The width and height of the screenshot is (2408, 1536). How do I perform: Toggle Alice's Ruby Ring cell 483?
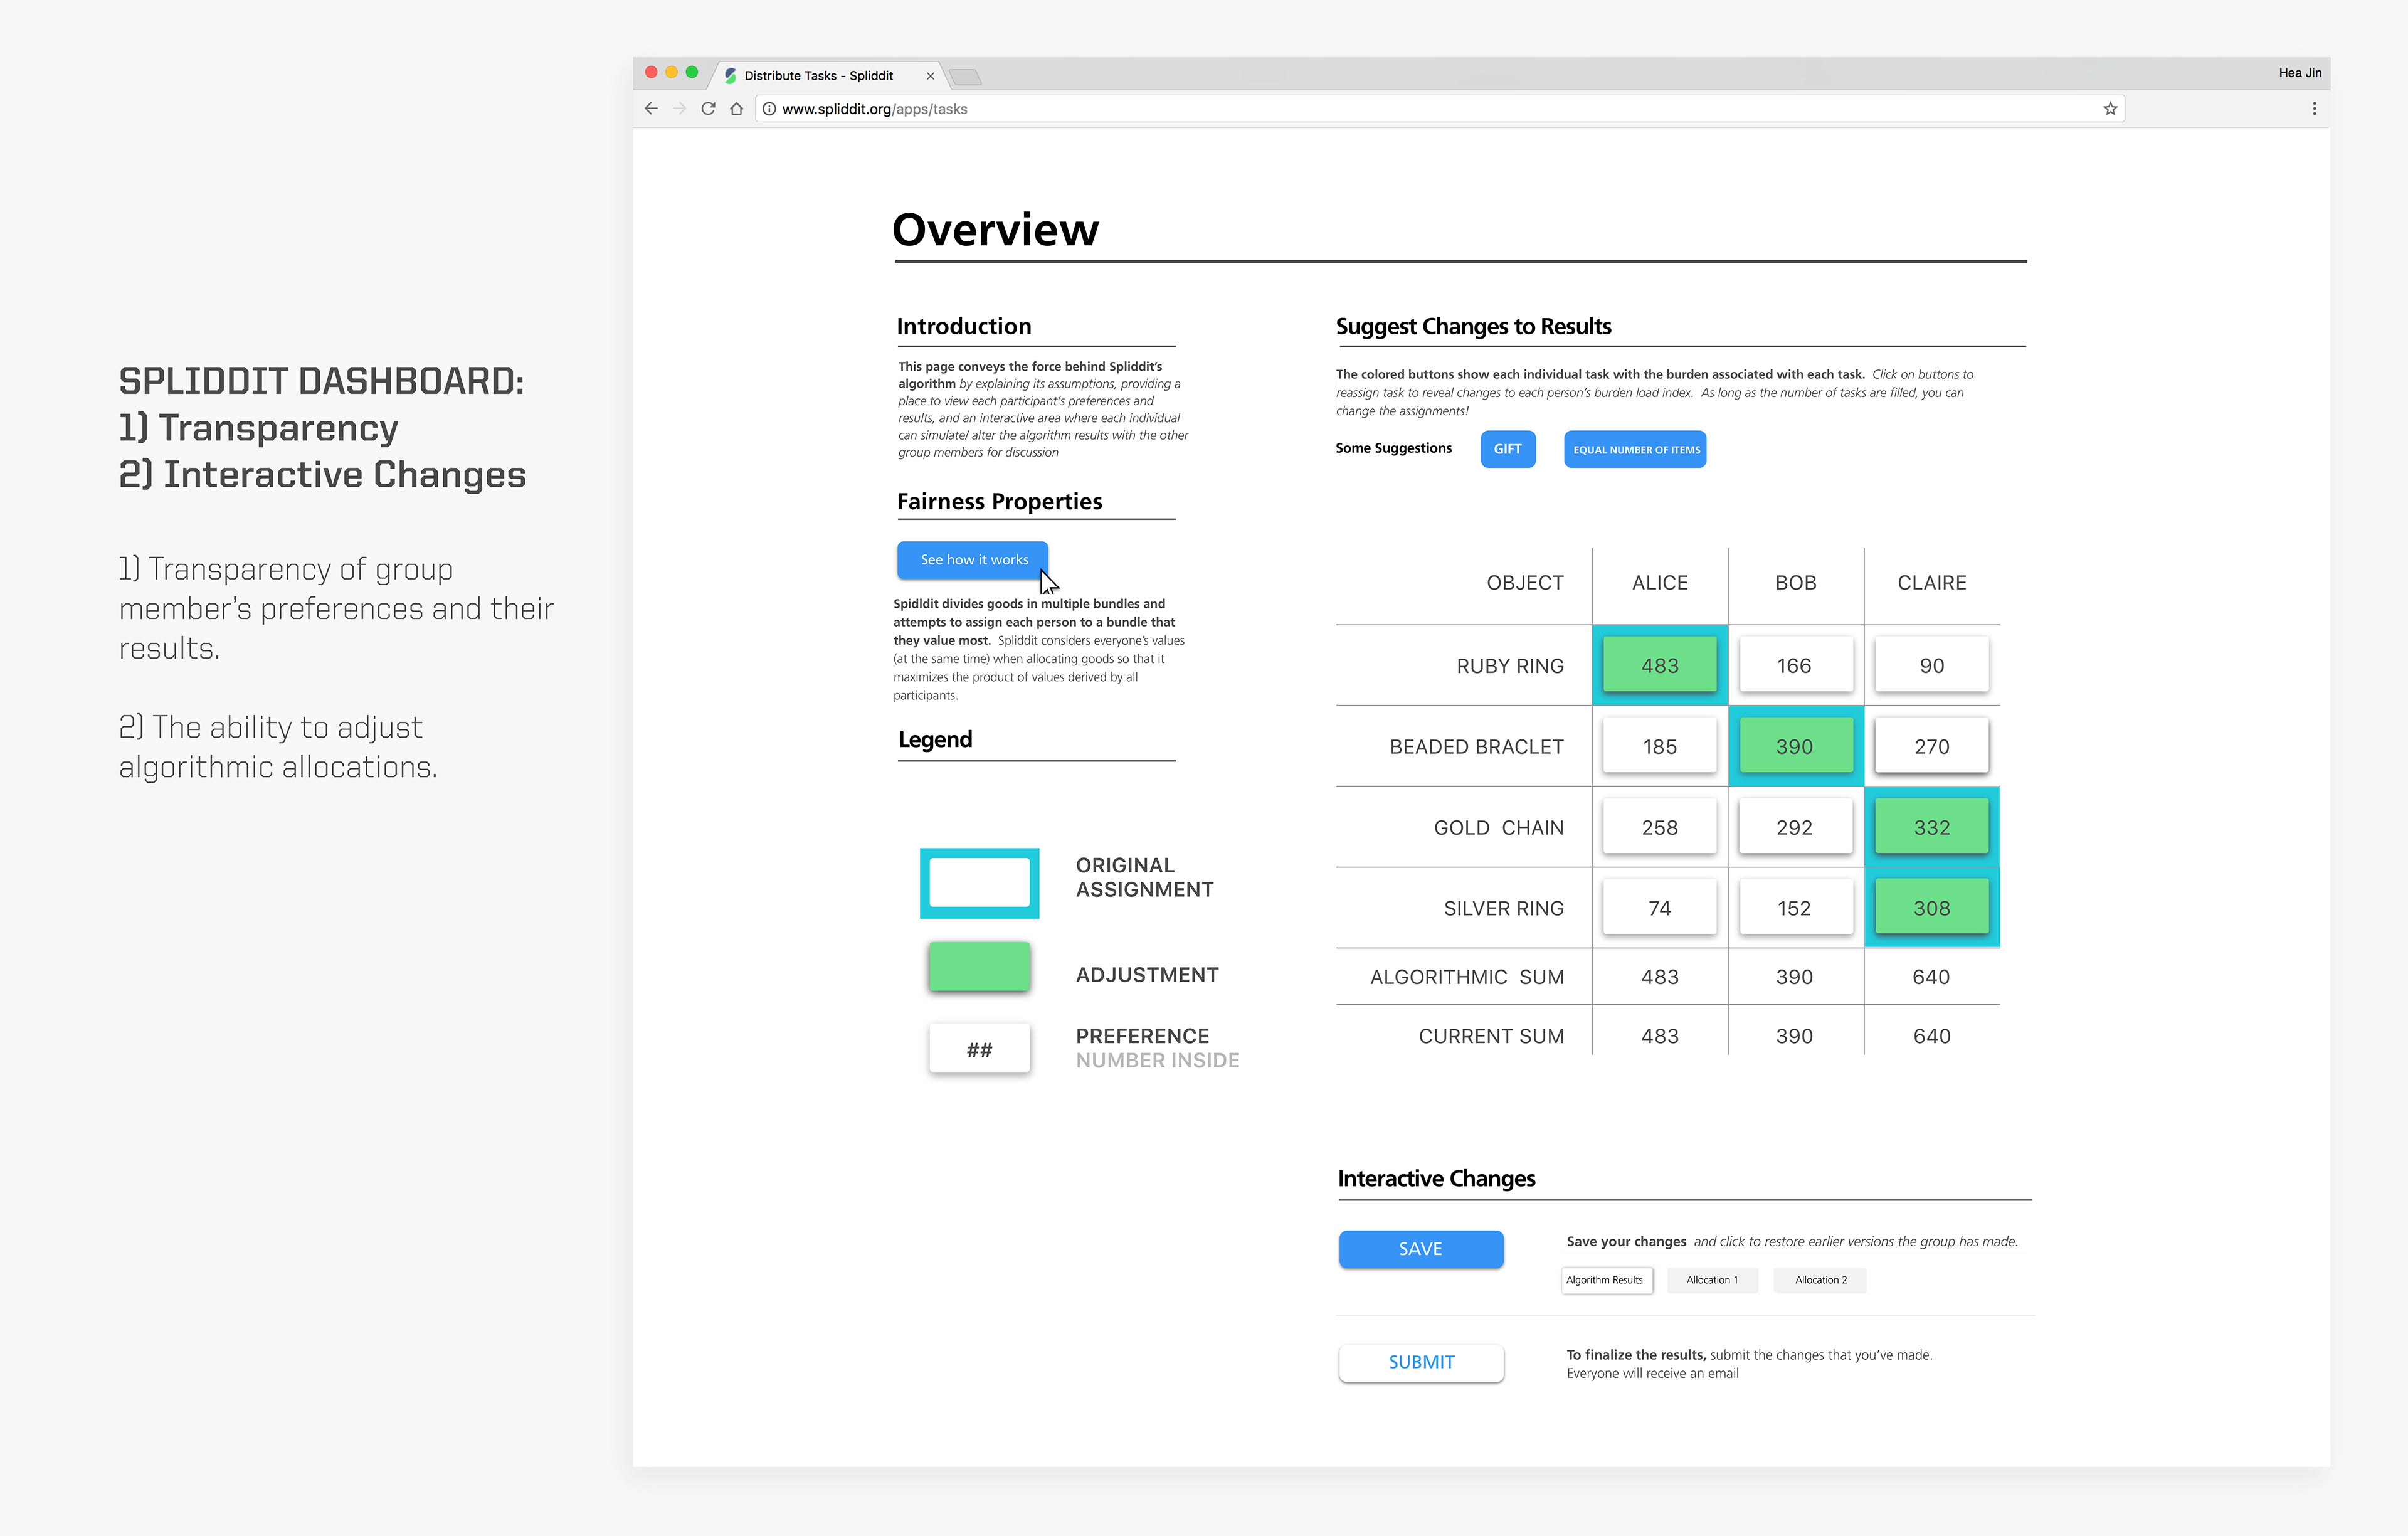coord(1659,665)
